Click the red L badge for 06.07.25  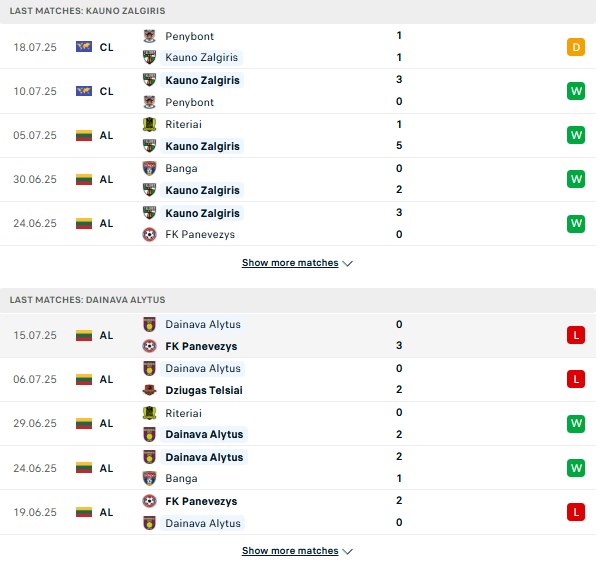[x=576, y=379]
